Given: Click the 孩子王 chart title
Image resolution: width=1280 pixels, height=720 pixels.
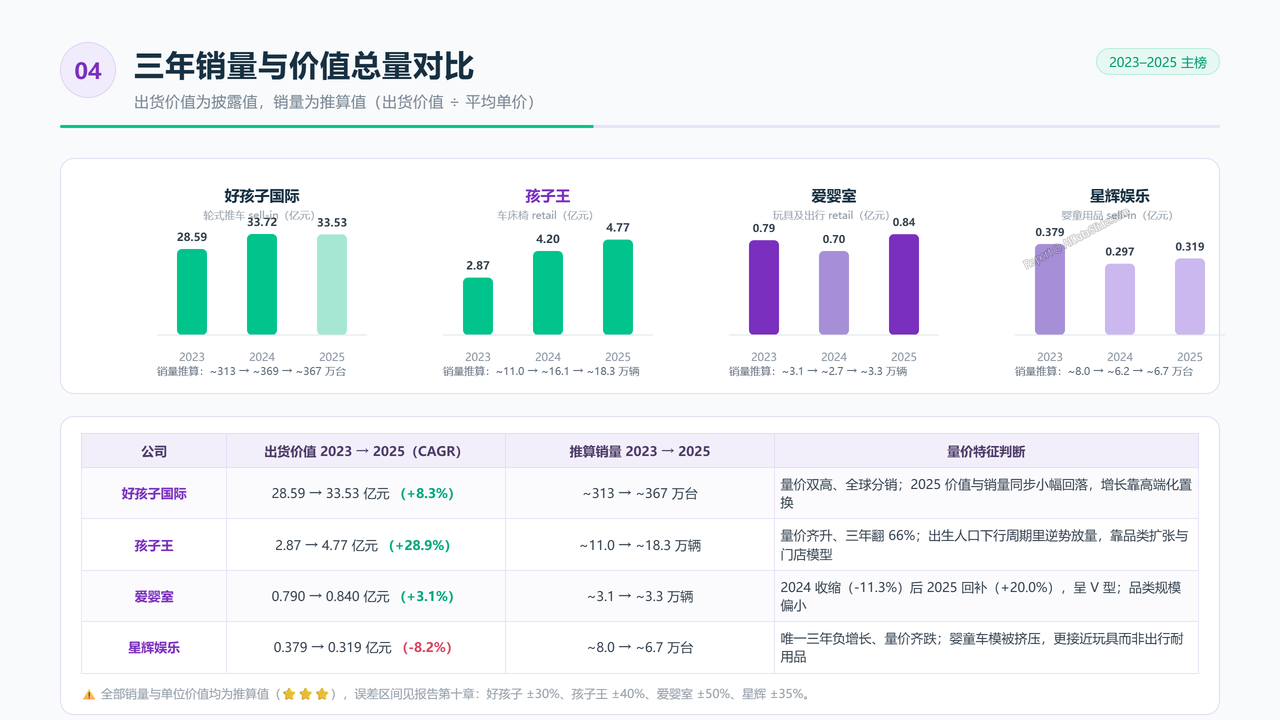Looking at the screenshot, I should click(548, 196).
